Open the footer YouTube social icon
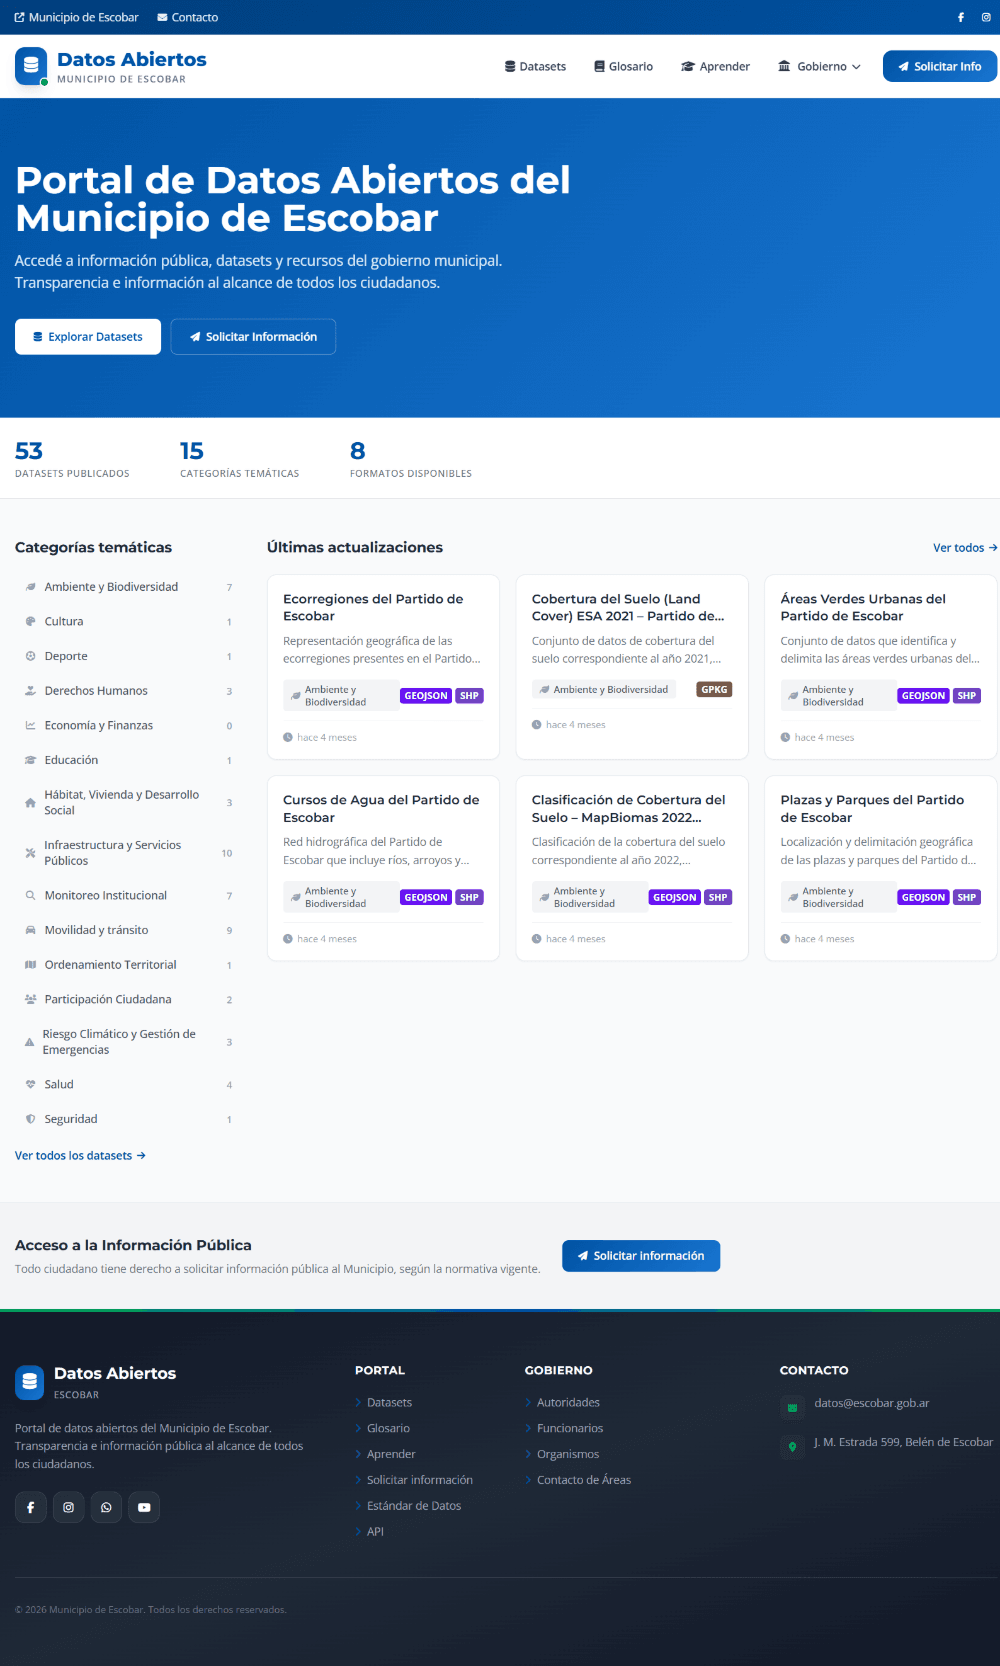Image resolution: width=1000 pixels, height=1666 pixels. coord(144,1507)
